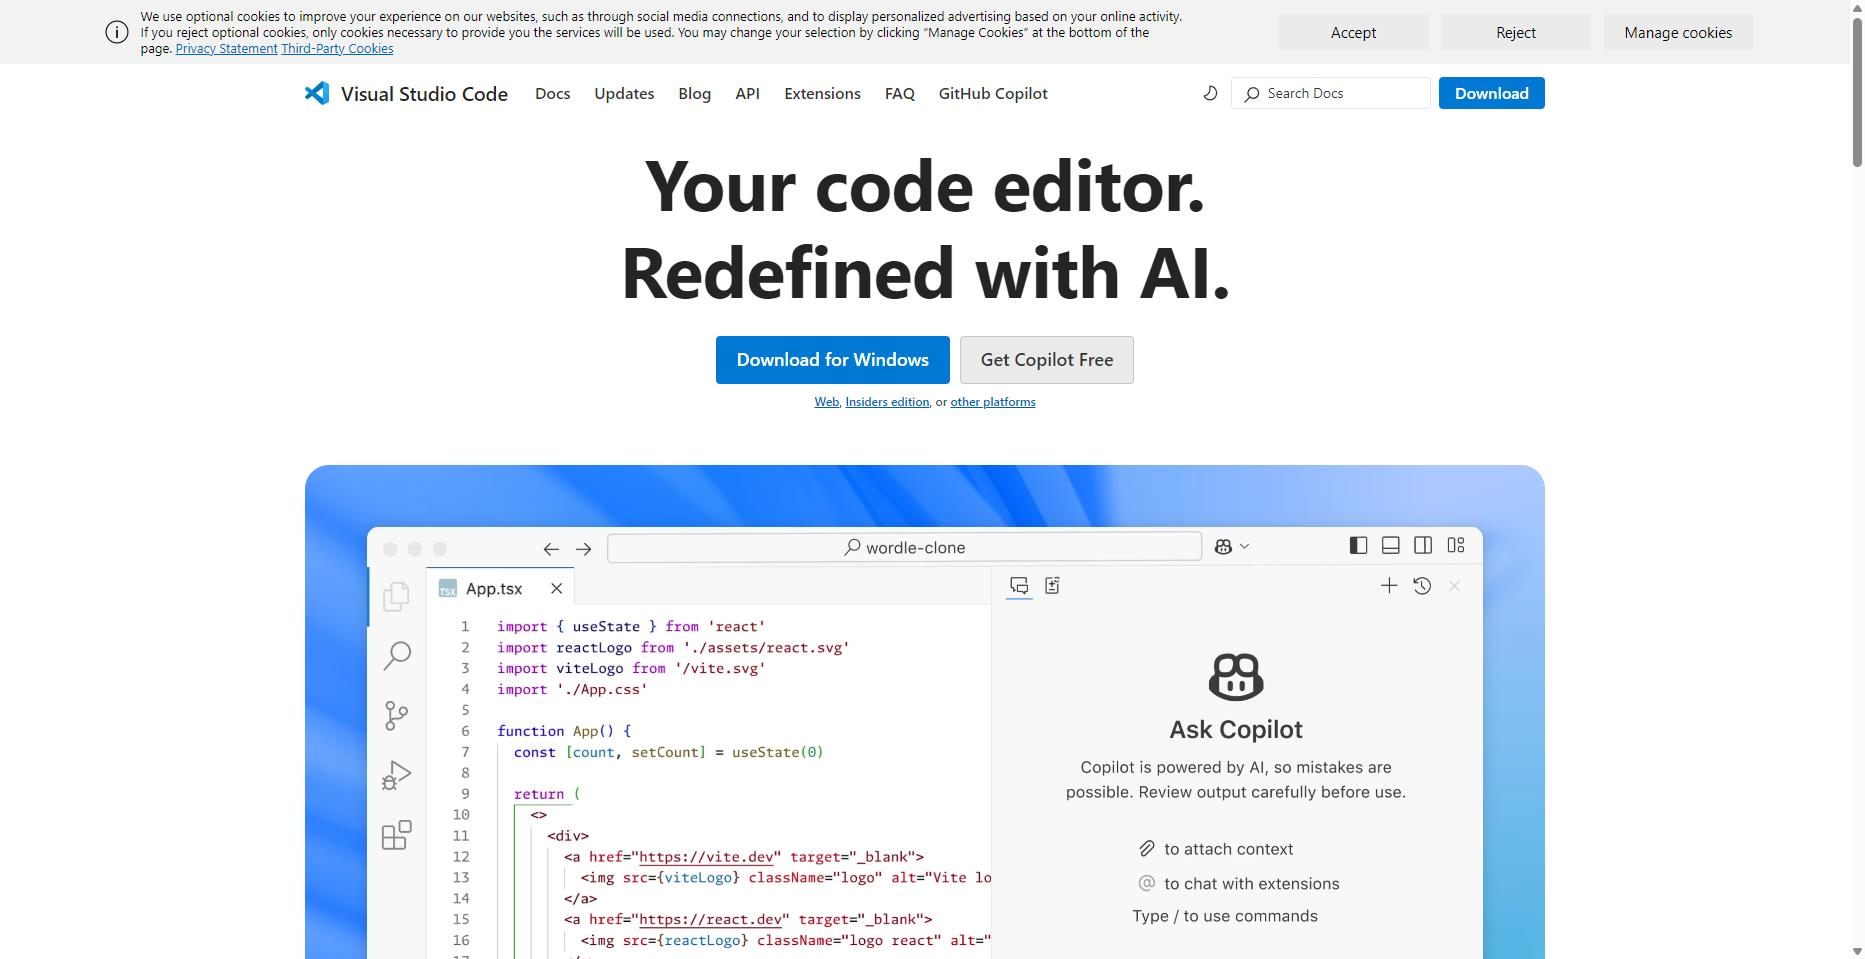Open the Search icon in editor activity bar
The width and height of the screenshot is (1865, 959).
(397, 655)
